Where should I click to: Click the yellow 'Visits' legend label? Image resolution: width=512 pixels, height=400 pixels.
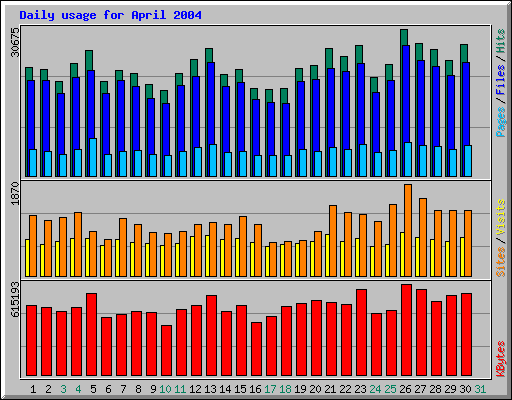[x=501, y=218]
